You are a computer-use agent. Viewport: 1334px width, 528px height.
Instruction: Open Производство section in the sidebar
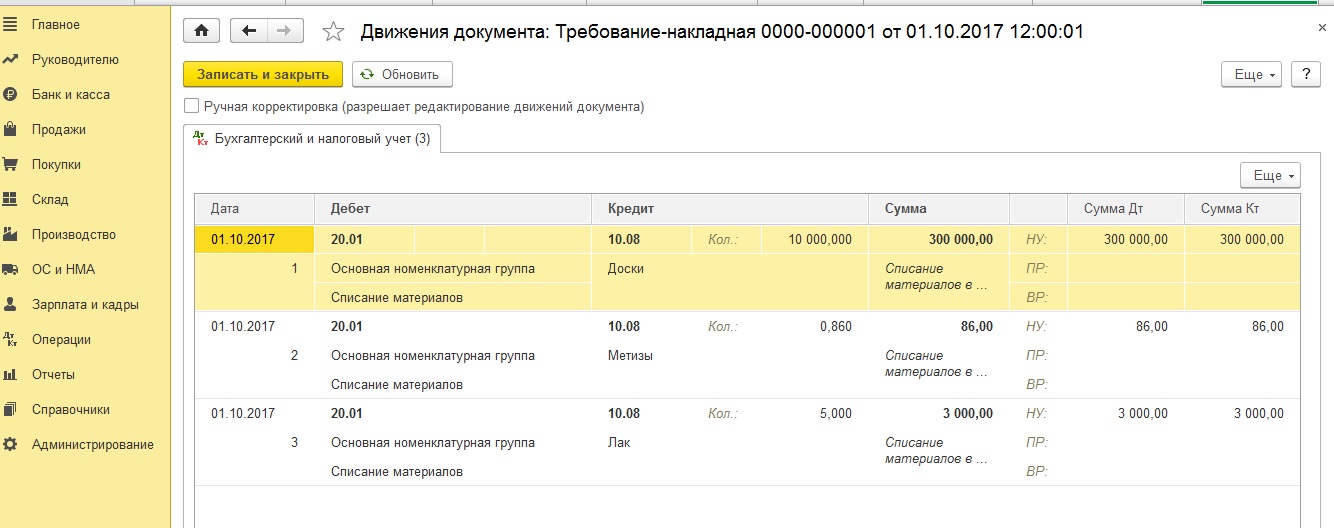click(x=73, y=234)
